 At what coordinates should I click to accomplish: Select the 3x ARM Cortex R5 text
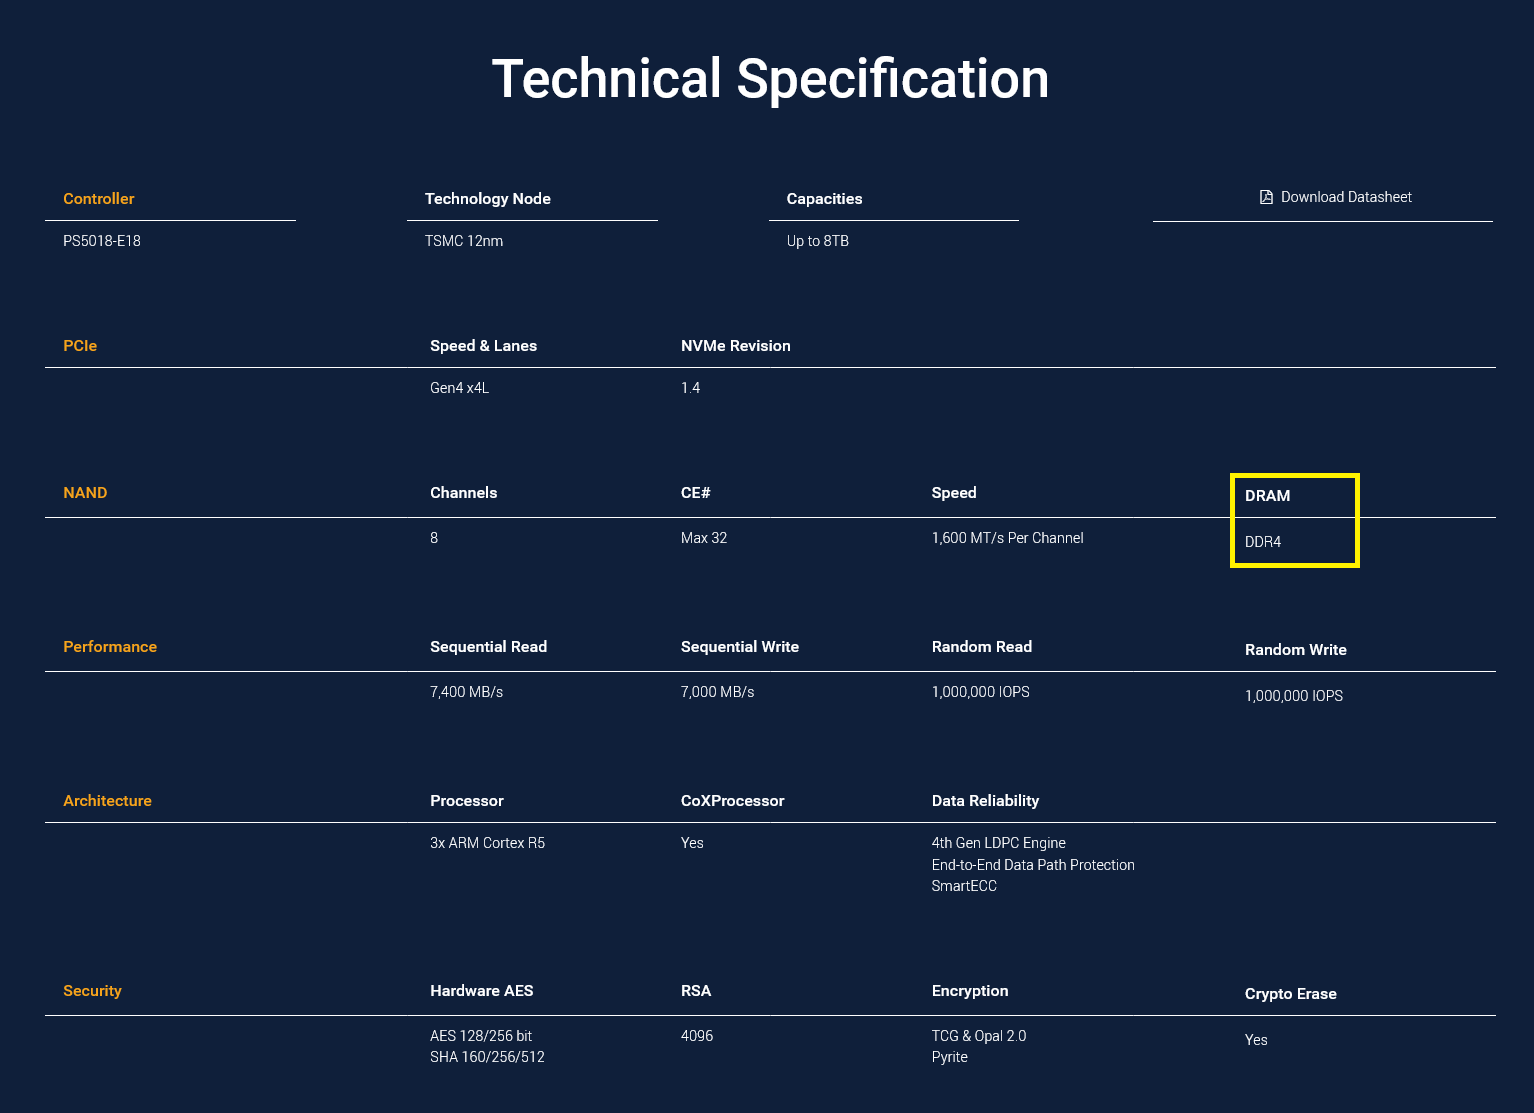click(x=488, y=843)
